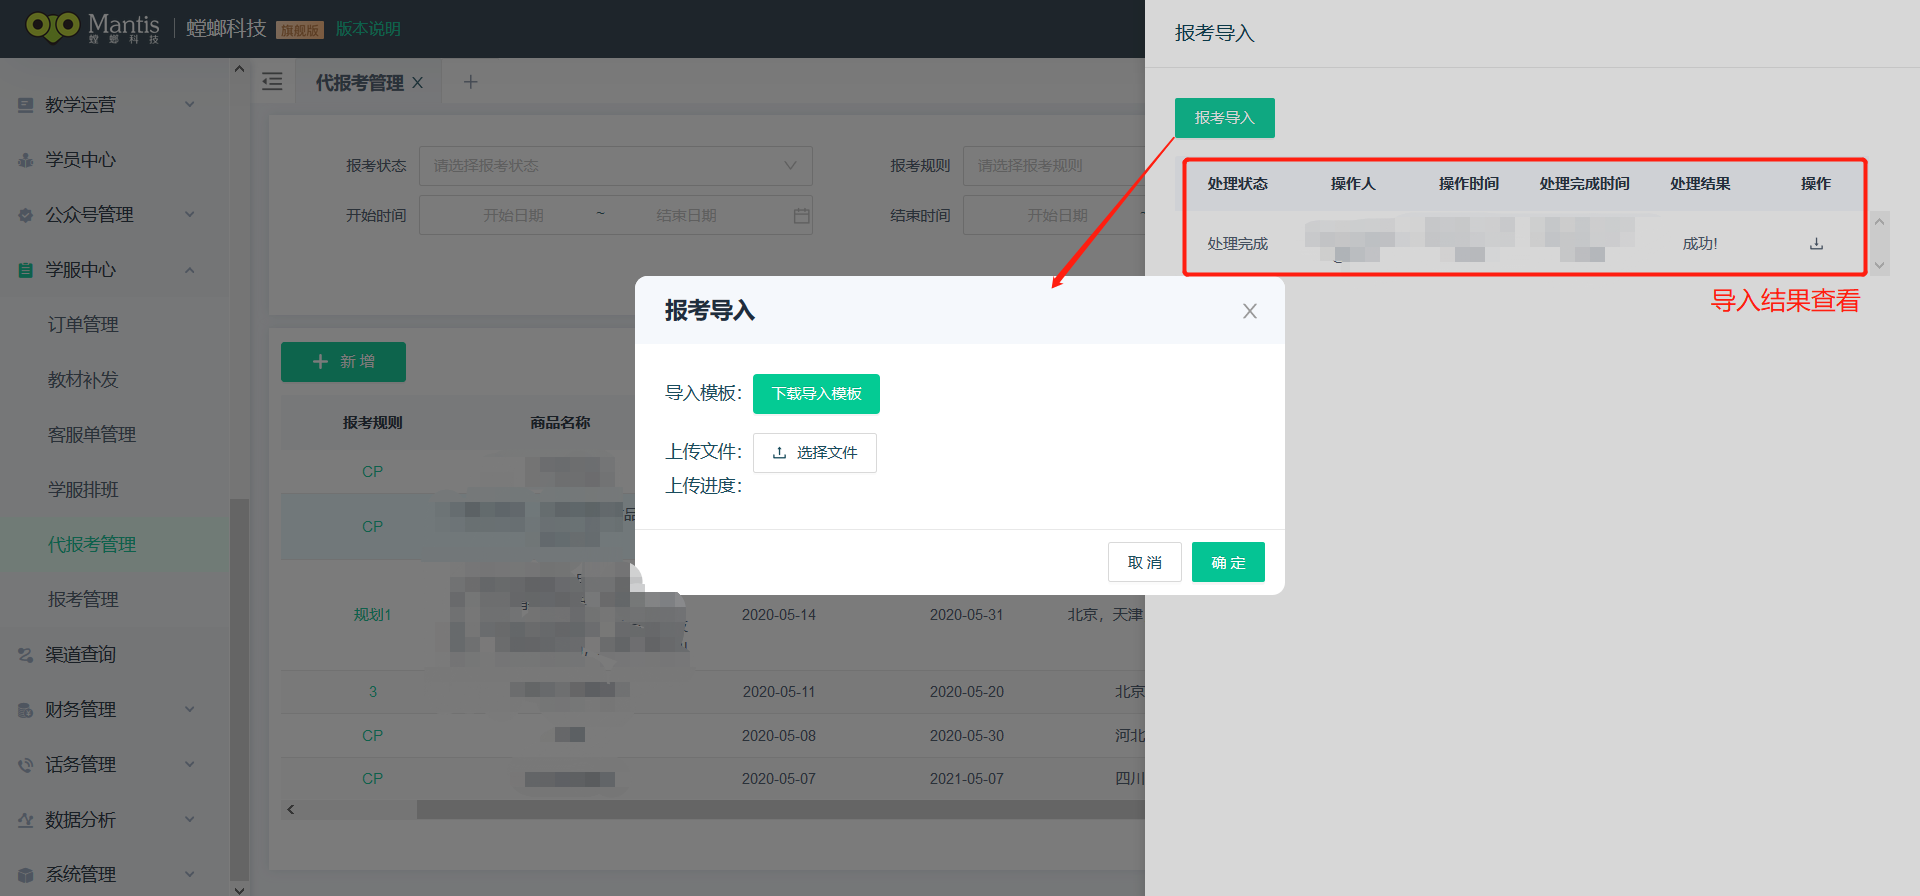This screenshot has height=896, width=1920.
Task: Click the green 新增 button
Action: [343, 362]
